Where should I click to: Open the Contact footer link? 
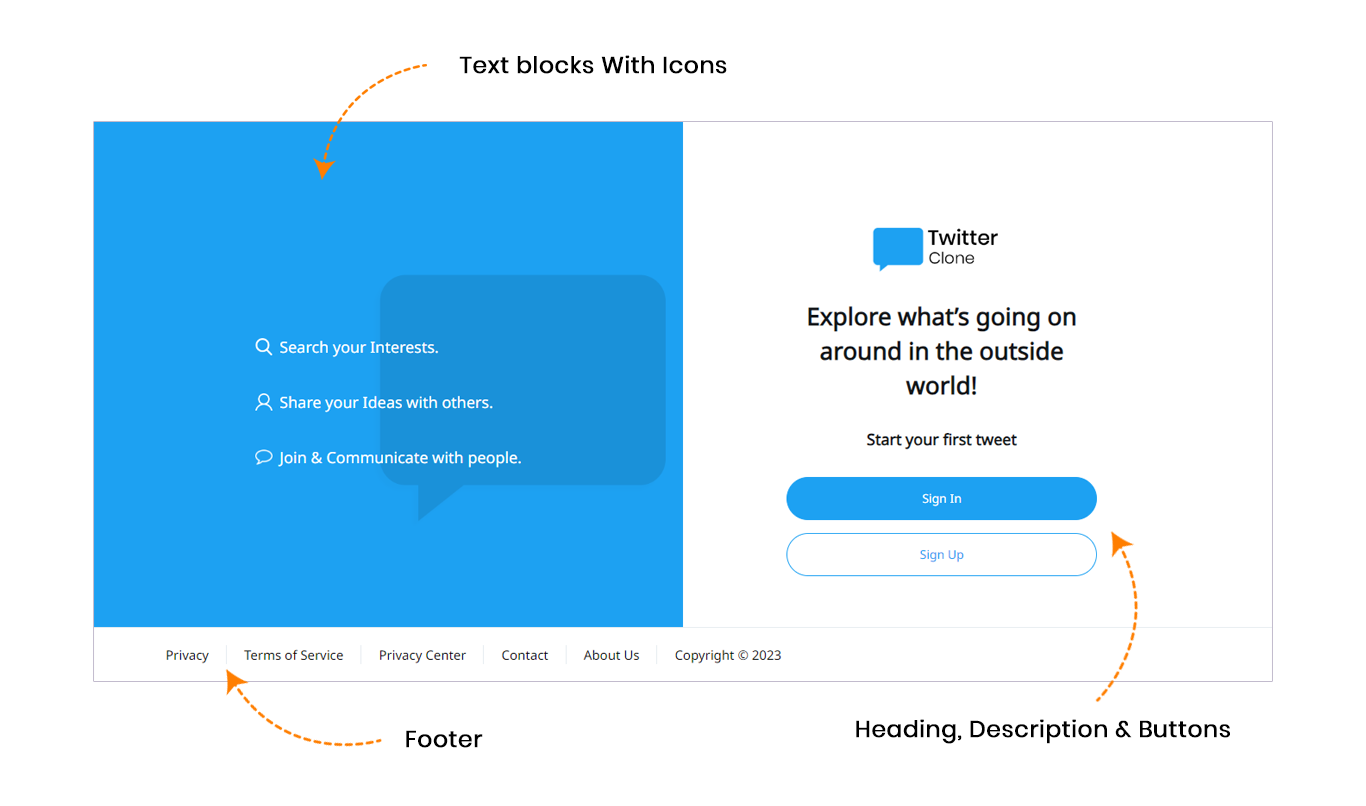[x=525, y=656]
